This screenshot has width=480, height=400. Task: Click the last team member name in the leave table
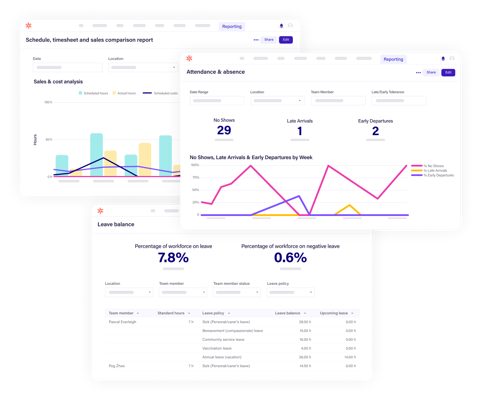pyautogui.click(x=117, y=366)
